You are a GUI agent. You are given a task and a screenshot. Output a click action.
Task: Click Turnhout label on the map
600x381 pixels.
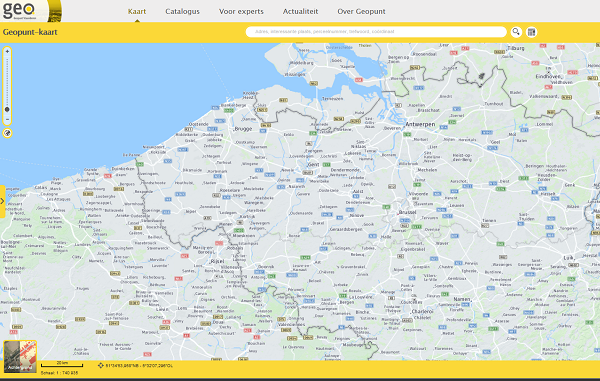494,104
